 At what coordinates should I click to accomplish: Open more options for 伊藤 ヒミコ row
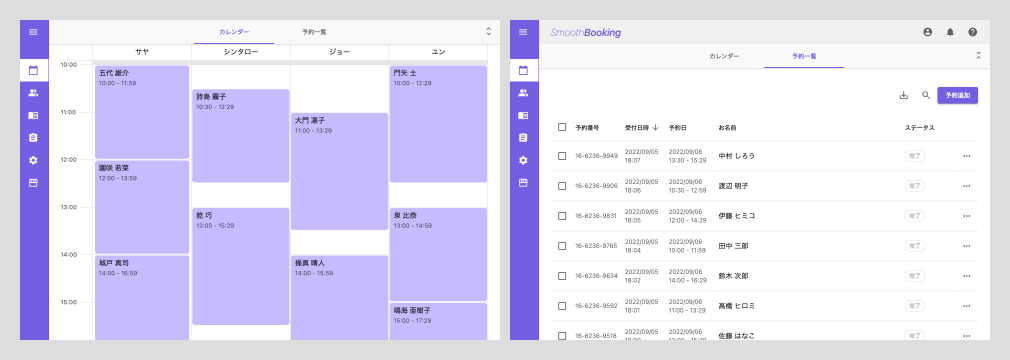click(x=966, y=216)
